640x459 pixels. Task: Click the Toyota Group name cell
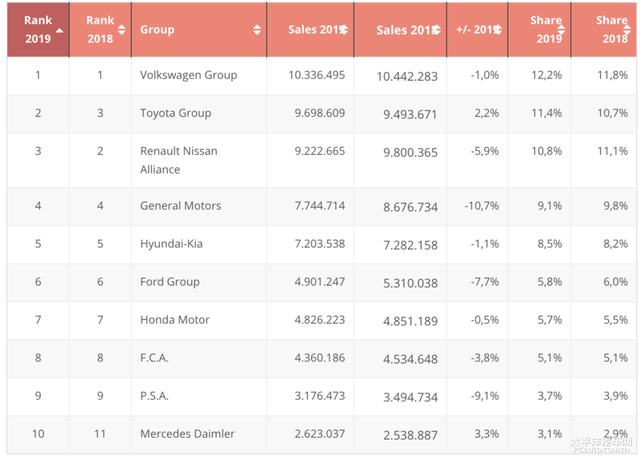click(x=176, y=113)
